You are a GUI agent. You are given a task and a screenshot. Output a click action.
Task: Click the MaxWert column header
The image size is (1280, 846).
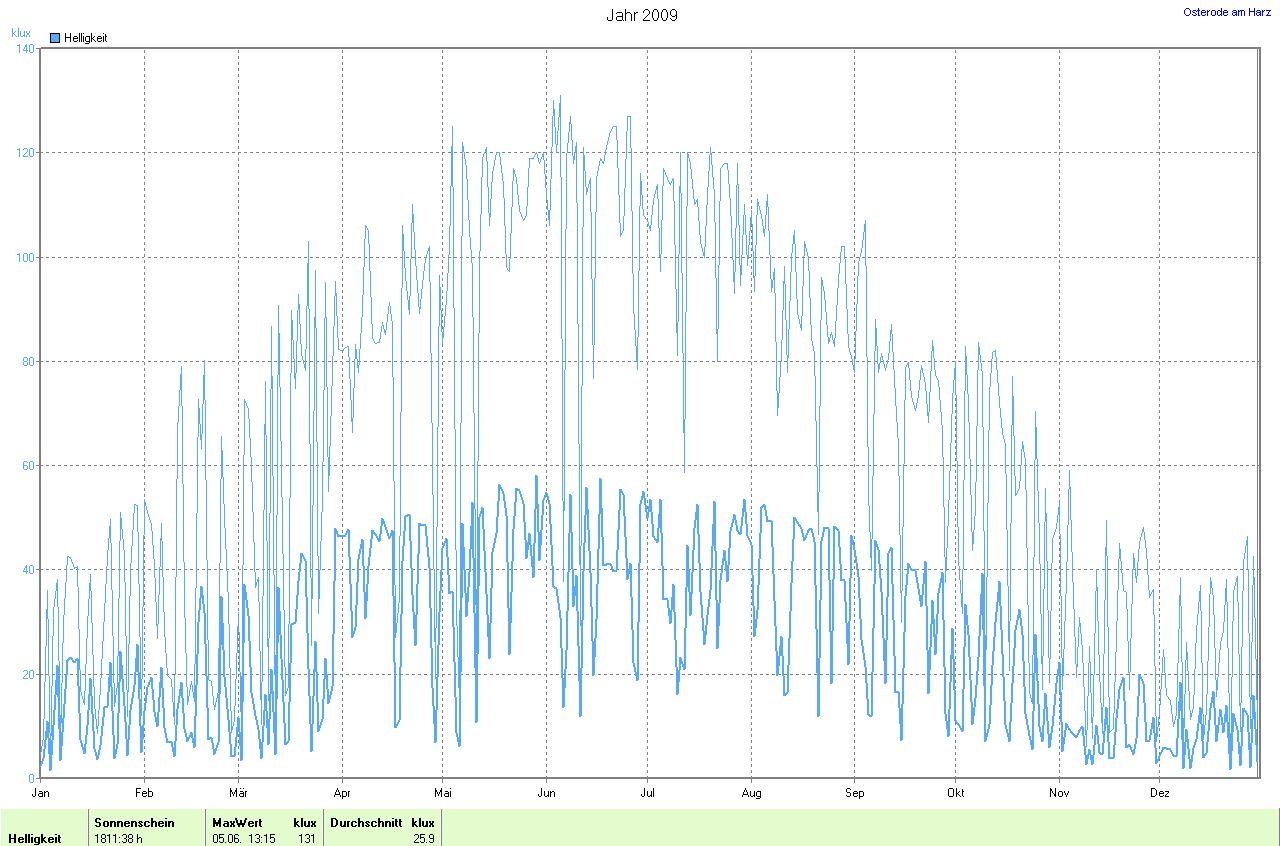click(x=237, y=823)
